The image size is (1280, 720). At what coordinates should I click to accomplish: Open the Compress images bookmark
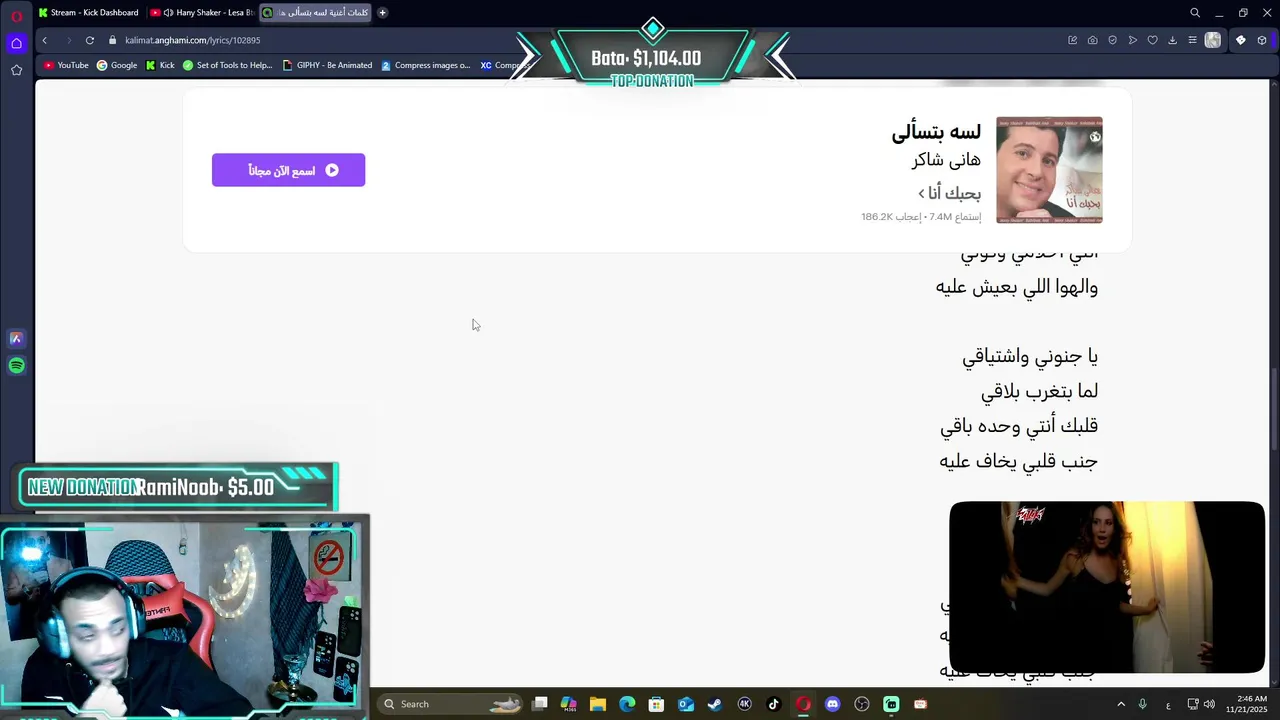point(425,65)
